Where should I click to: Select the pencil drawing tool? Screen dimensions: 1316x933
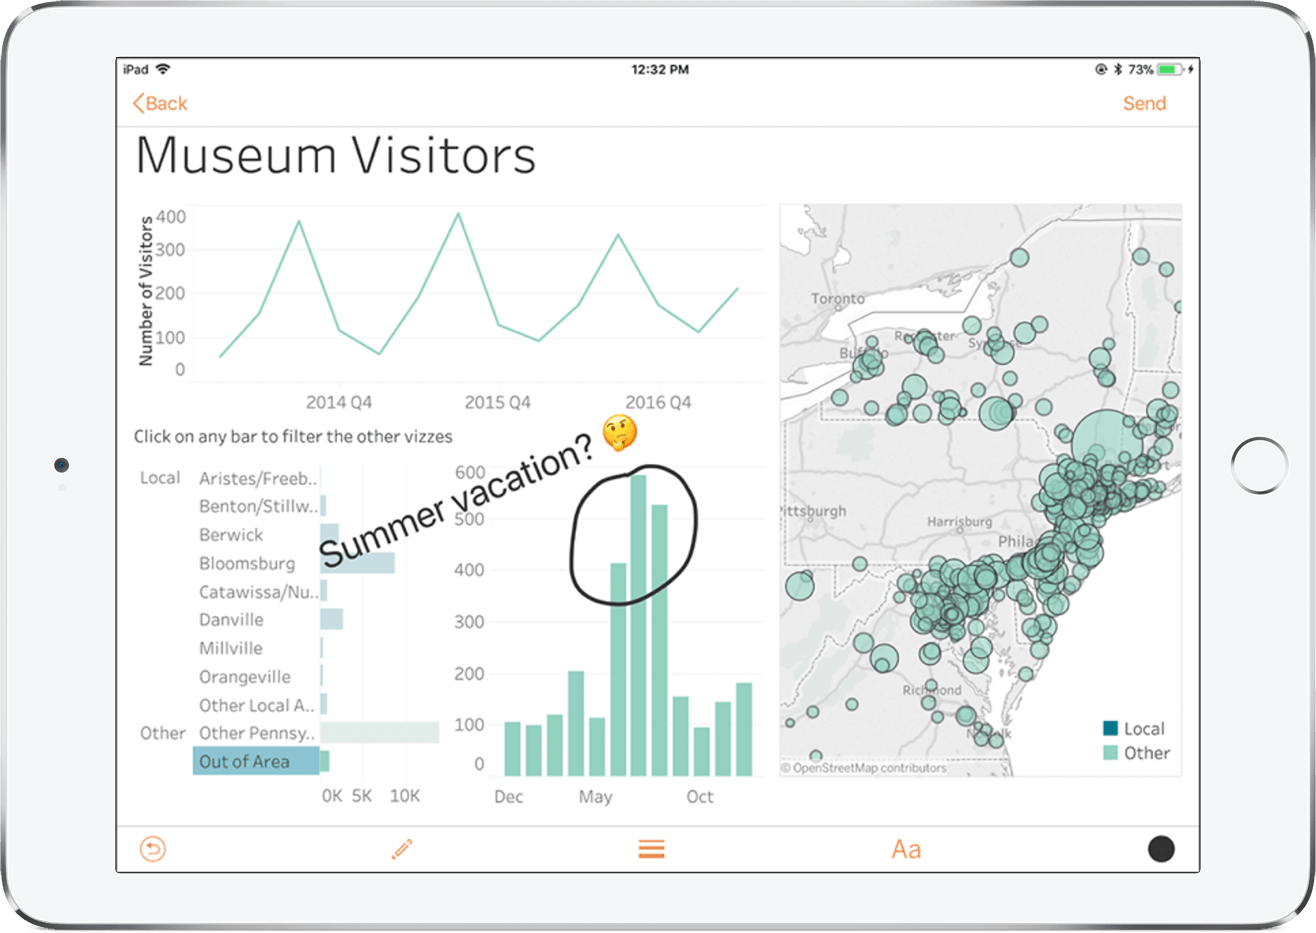tap(402, 849)
